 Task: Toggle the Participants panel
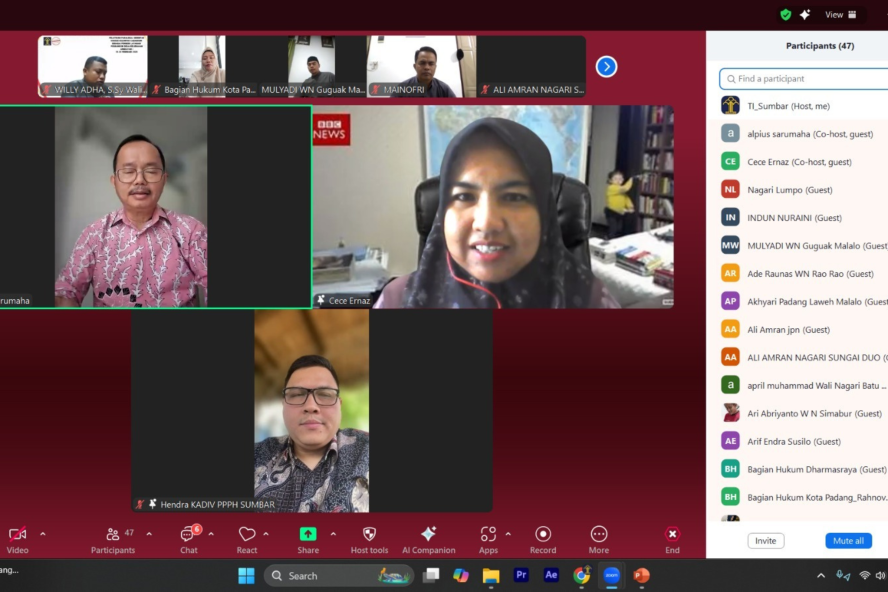[113, 535]
